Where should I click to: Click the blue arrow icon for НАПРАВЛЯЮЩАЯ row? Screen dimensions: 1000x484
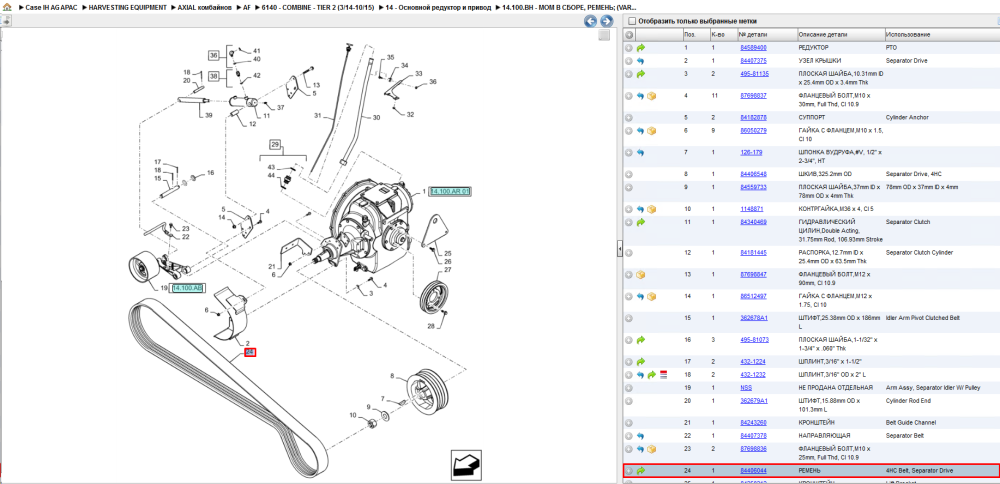tap(641, 436)
